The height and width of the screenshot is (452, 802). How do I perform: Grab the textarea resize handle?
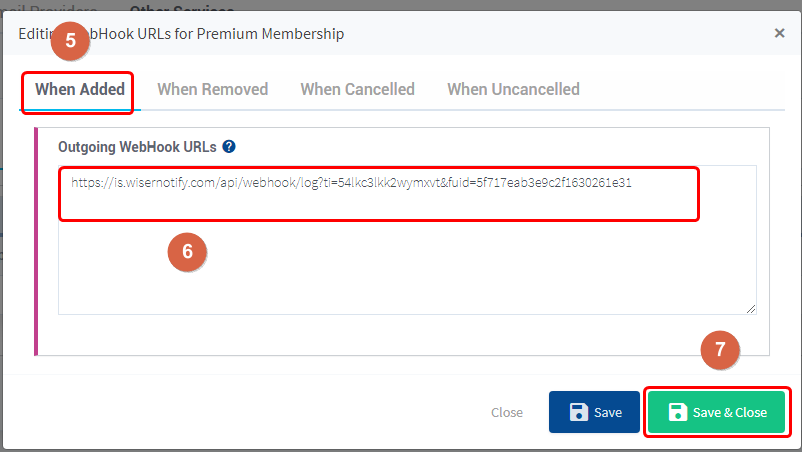750,309
